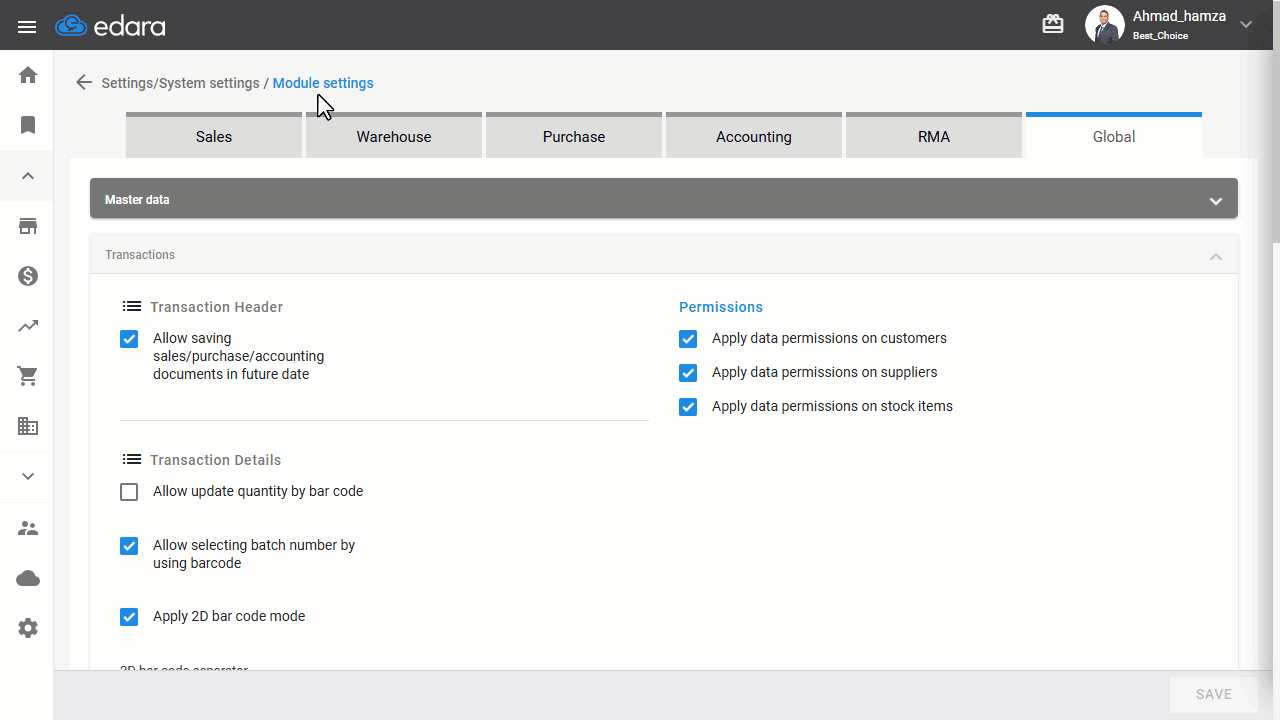Collapse sidebar section with up chevron
This screenshot has width=1280, height=720.
[28, 176]
